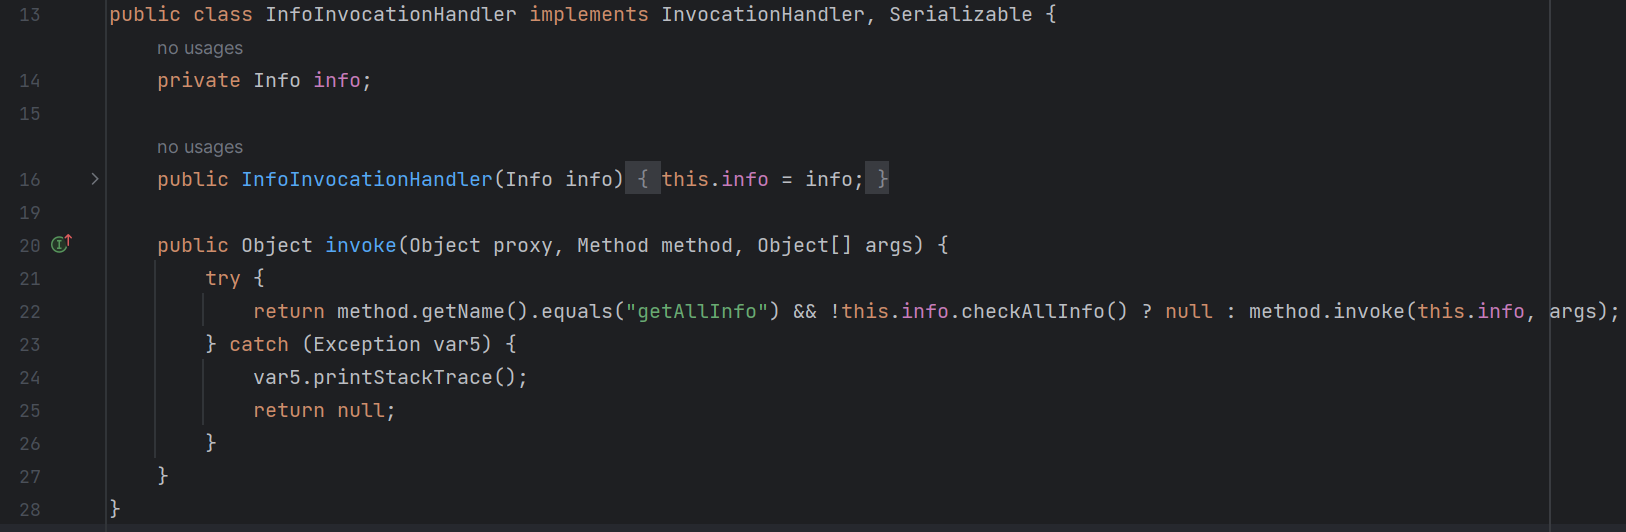This screenshot has width=1626, height=532.
Task: Click line number 13 in the gutter
Action: 30,15
